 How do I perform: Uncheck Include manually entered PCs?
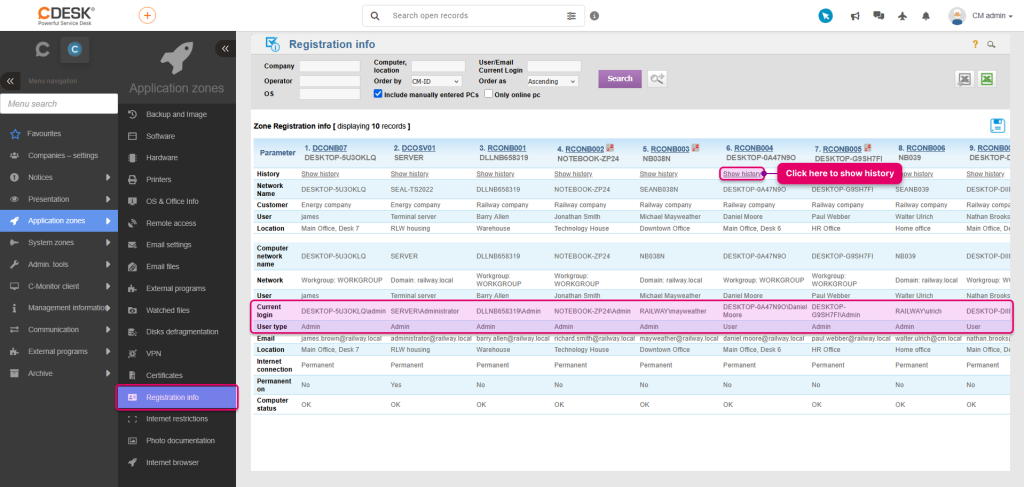coord(378,94)
